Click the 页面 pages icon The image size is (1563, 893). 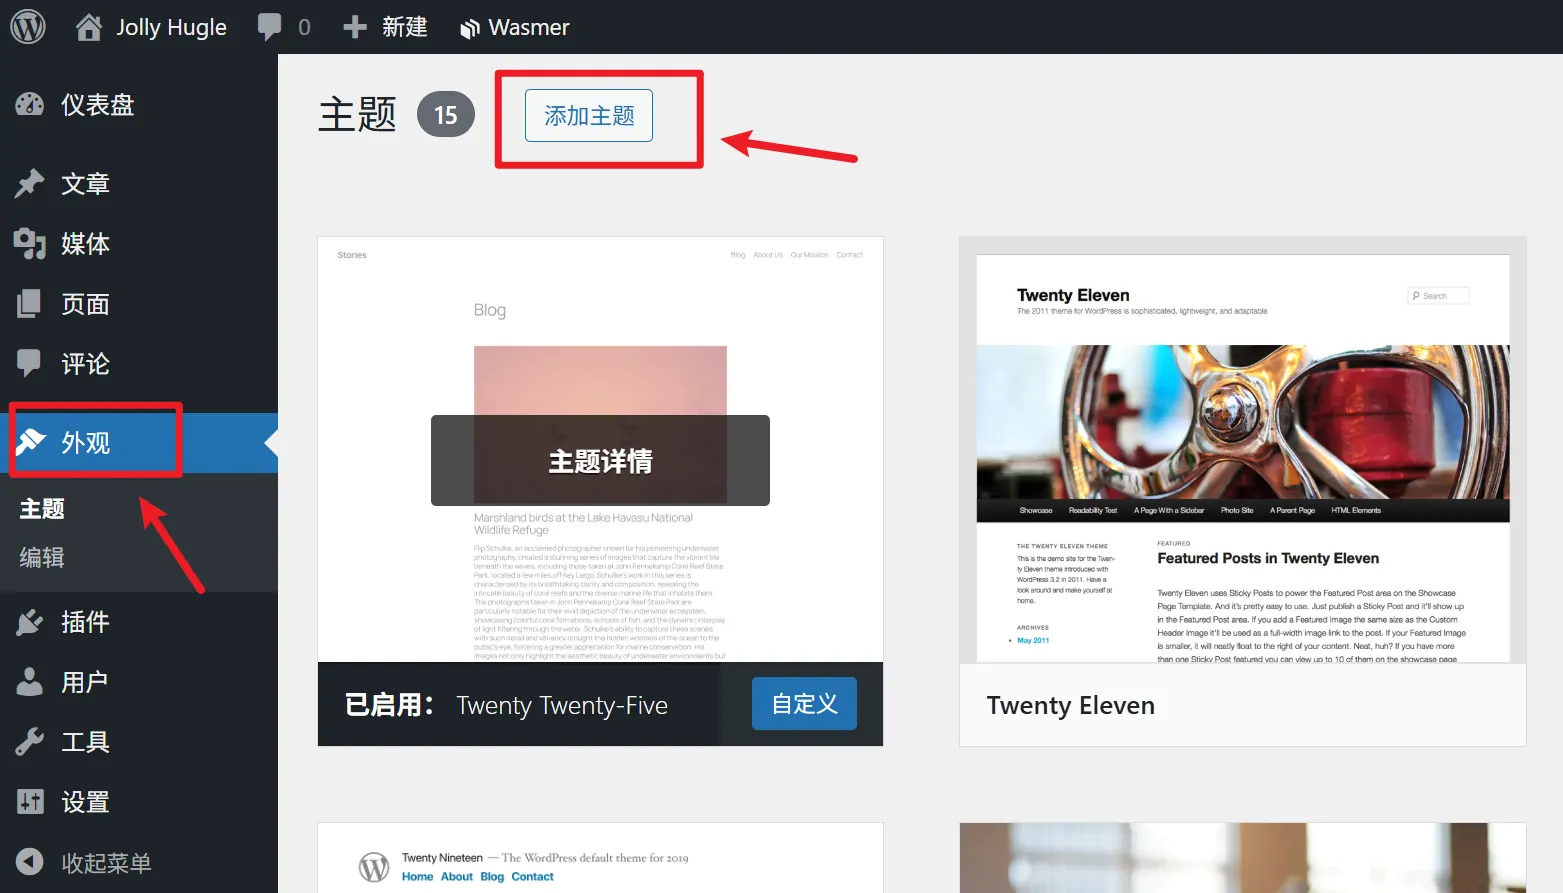click(x=30, y=304)
